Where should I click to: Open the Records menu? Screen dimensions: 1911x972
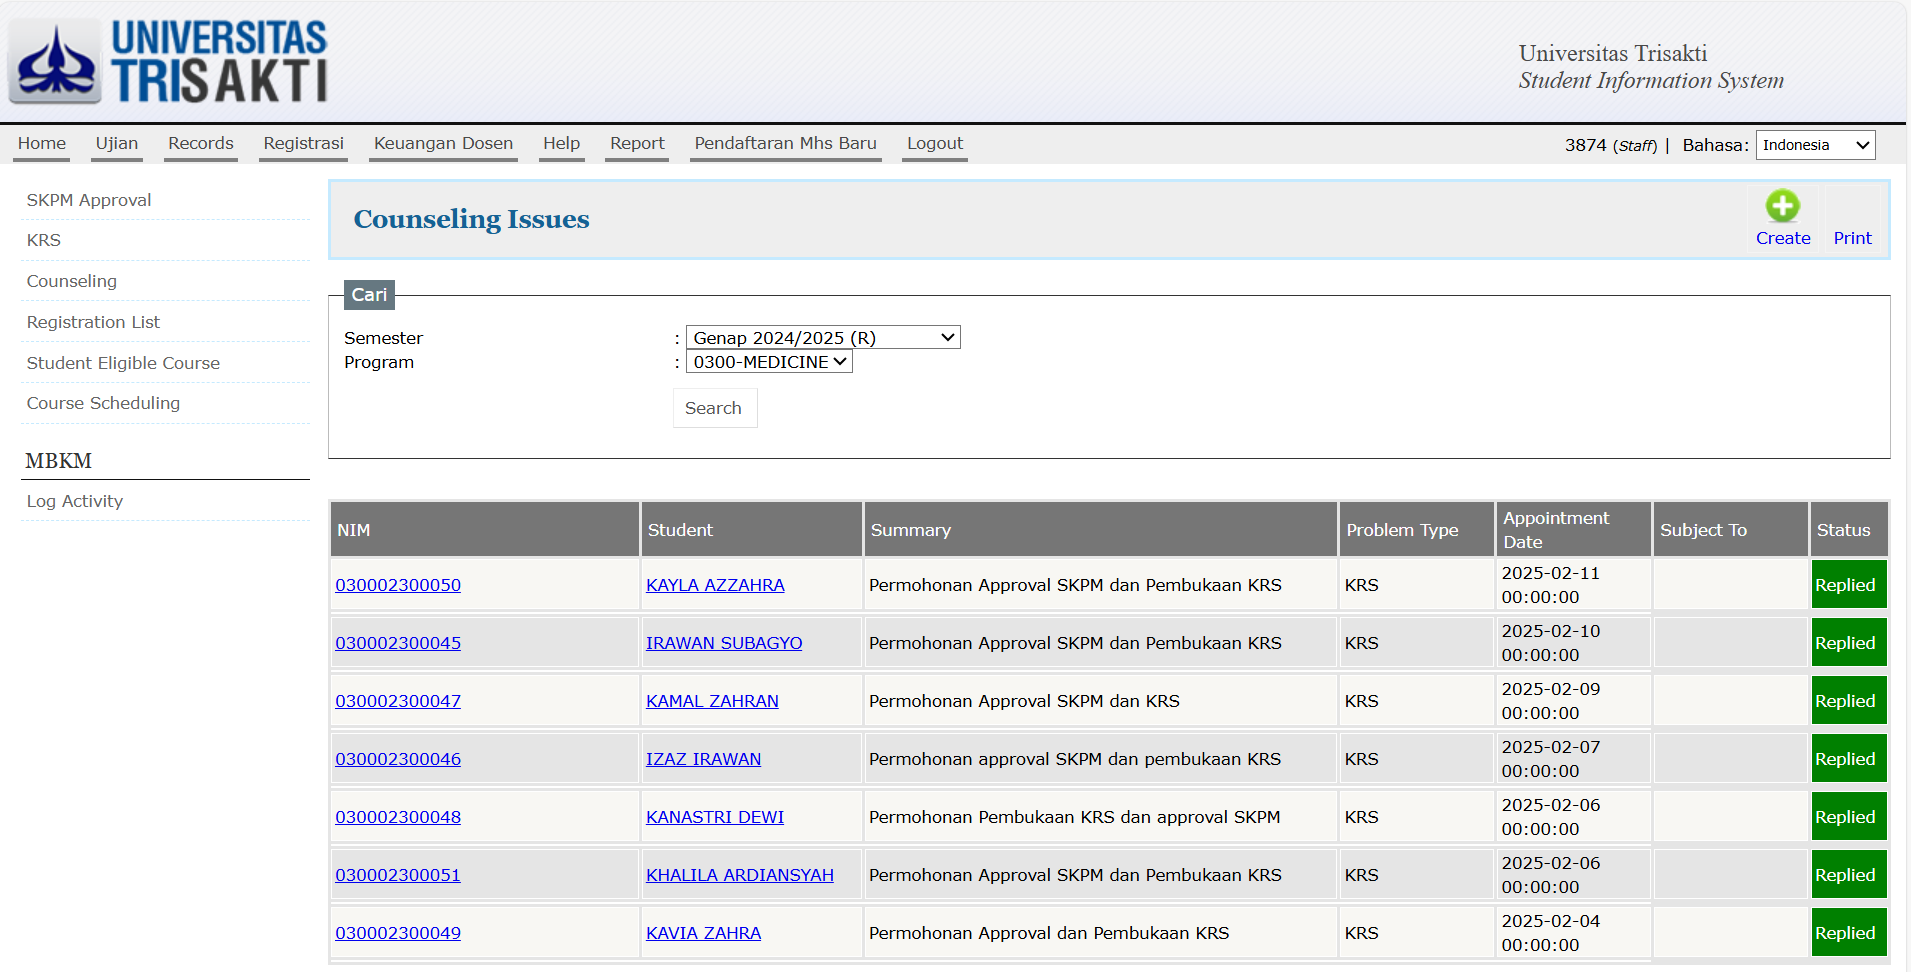200,143
